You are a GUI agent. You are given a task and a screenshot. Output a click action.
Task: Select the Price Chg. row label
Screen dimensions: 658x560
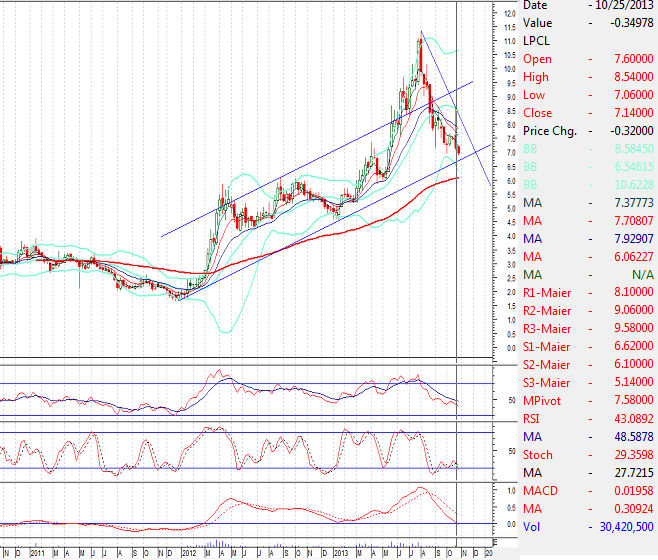pos(551,131)
